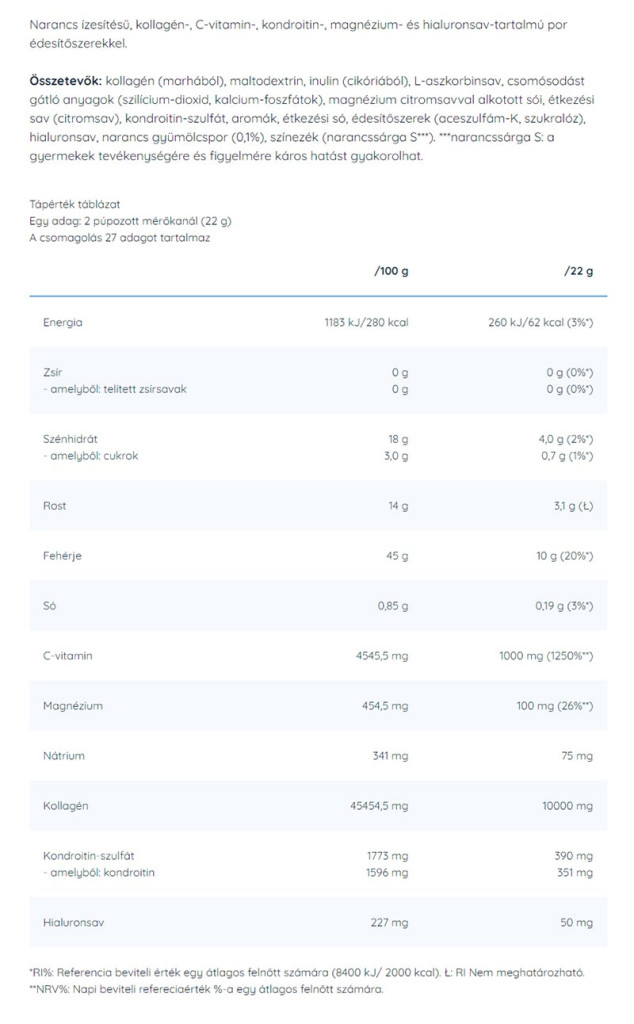Screen dimensions: 634x1024
Task: Click the "Kondroitin-szulfát" row label
Action: click(90, 856)
